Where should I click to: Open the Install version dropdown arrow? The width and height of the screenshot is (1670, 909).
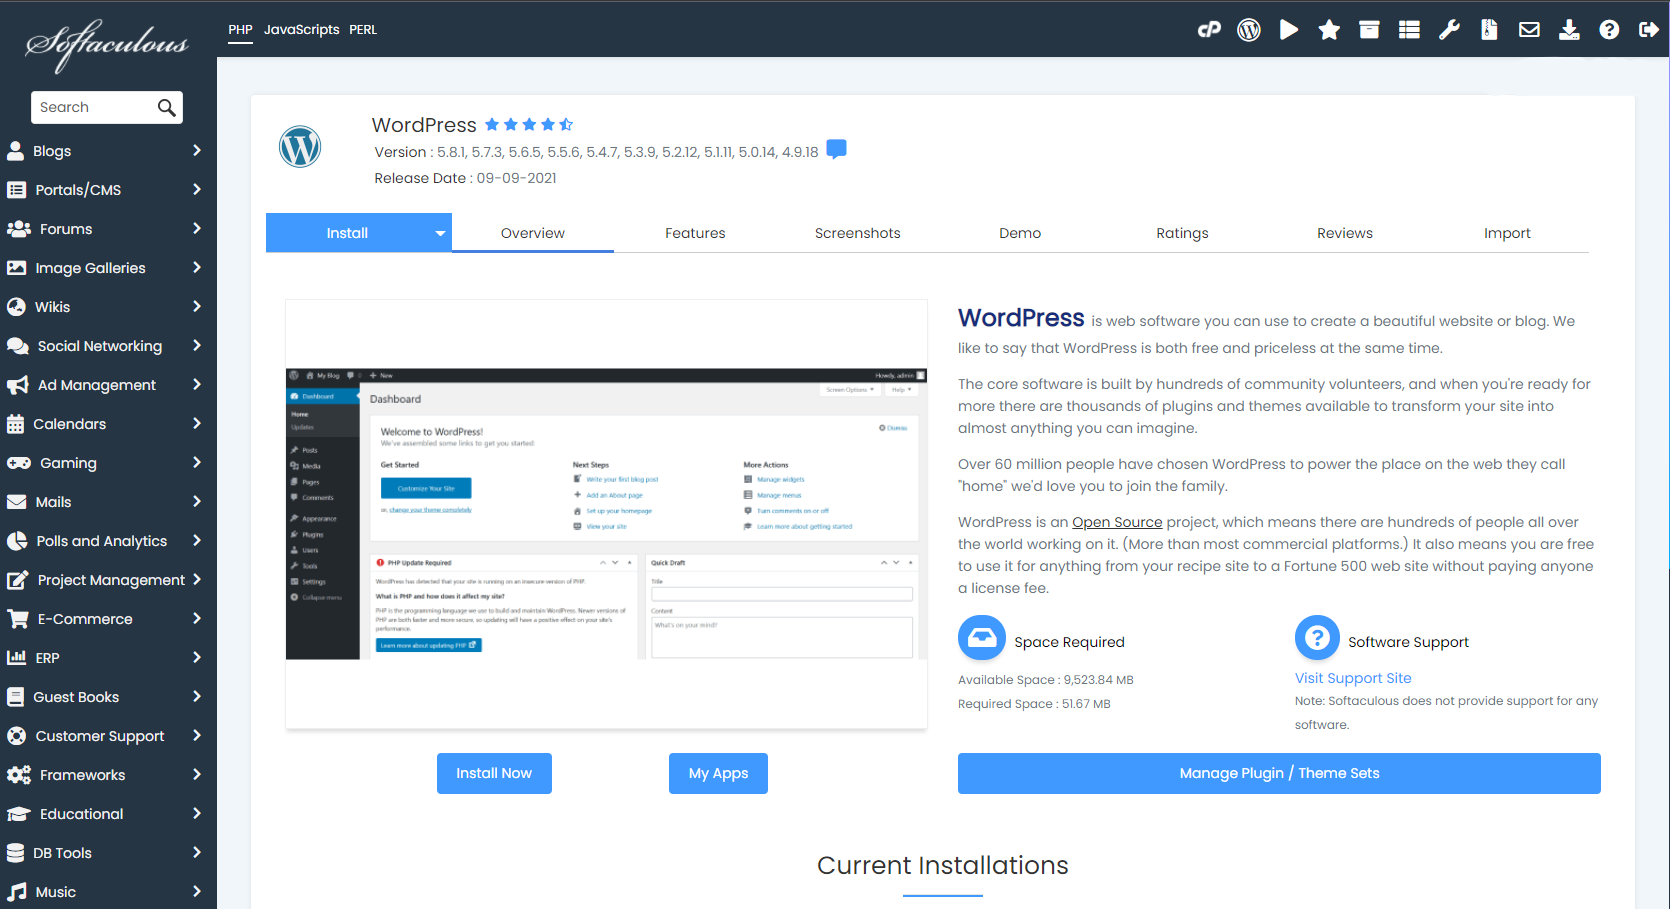[439, 232]
